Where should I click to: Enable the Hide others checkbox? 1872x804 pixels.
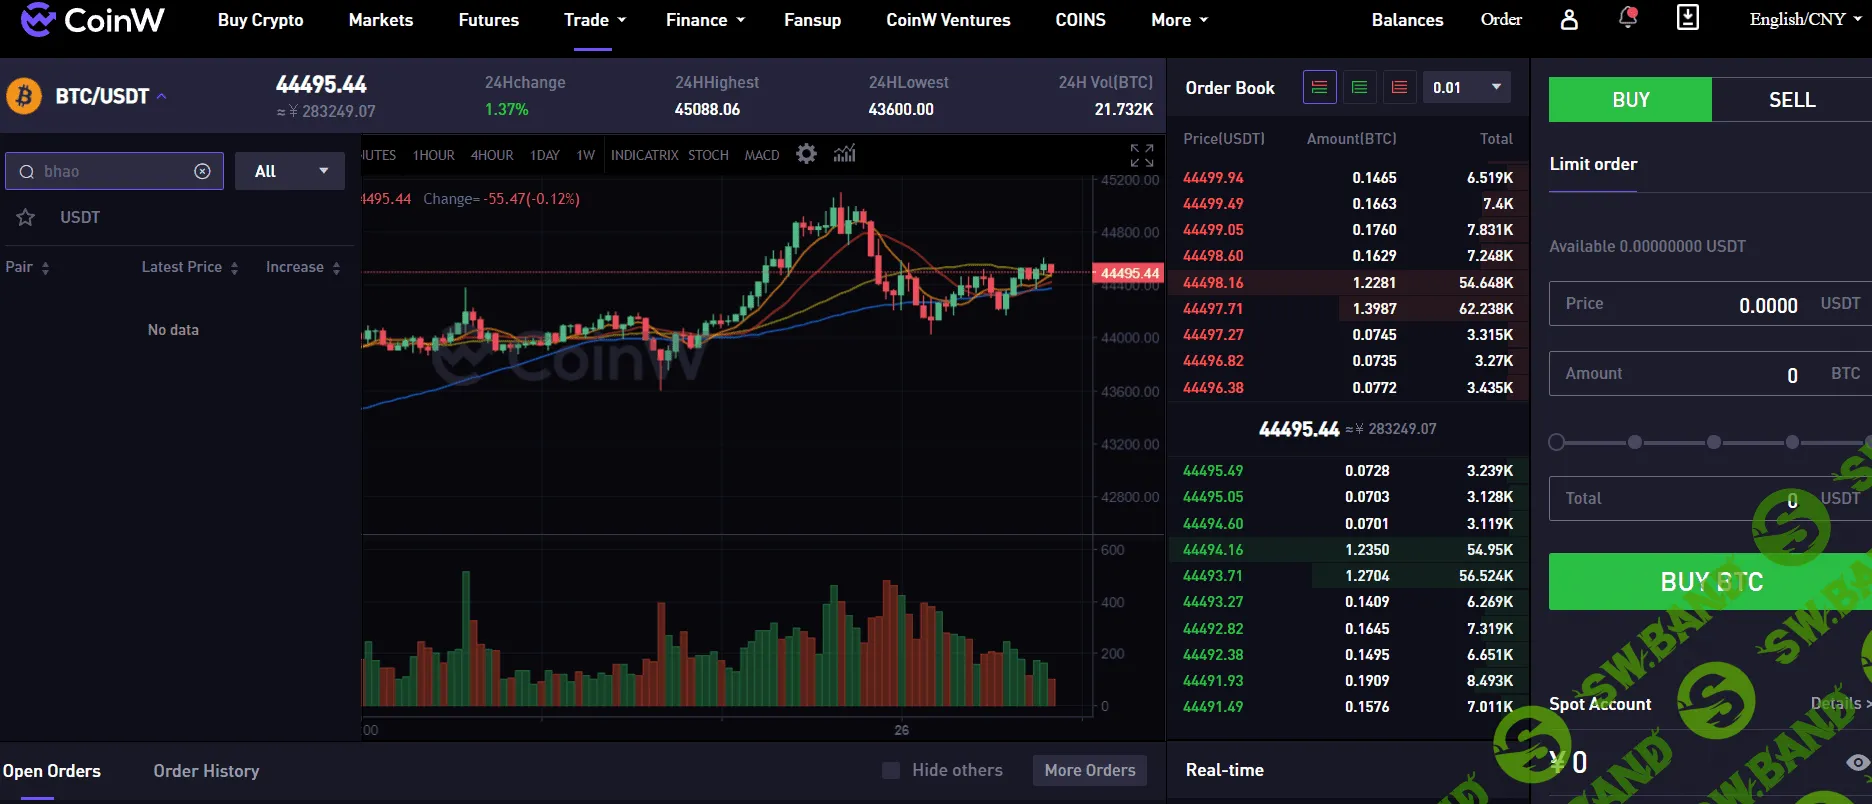tap(890, 770)
